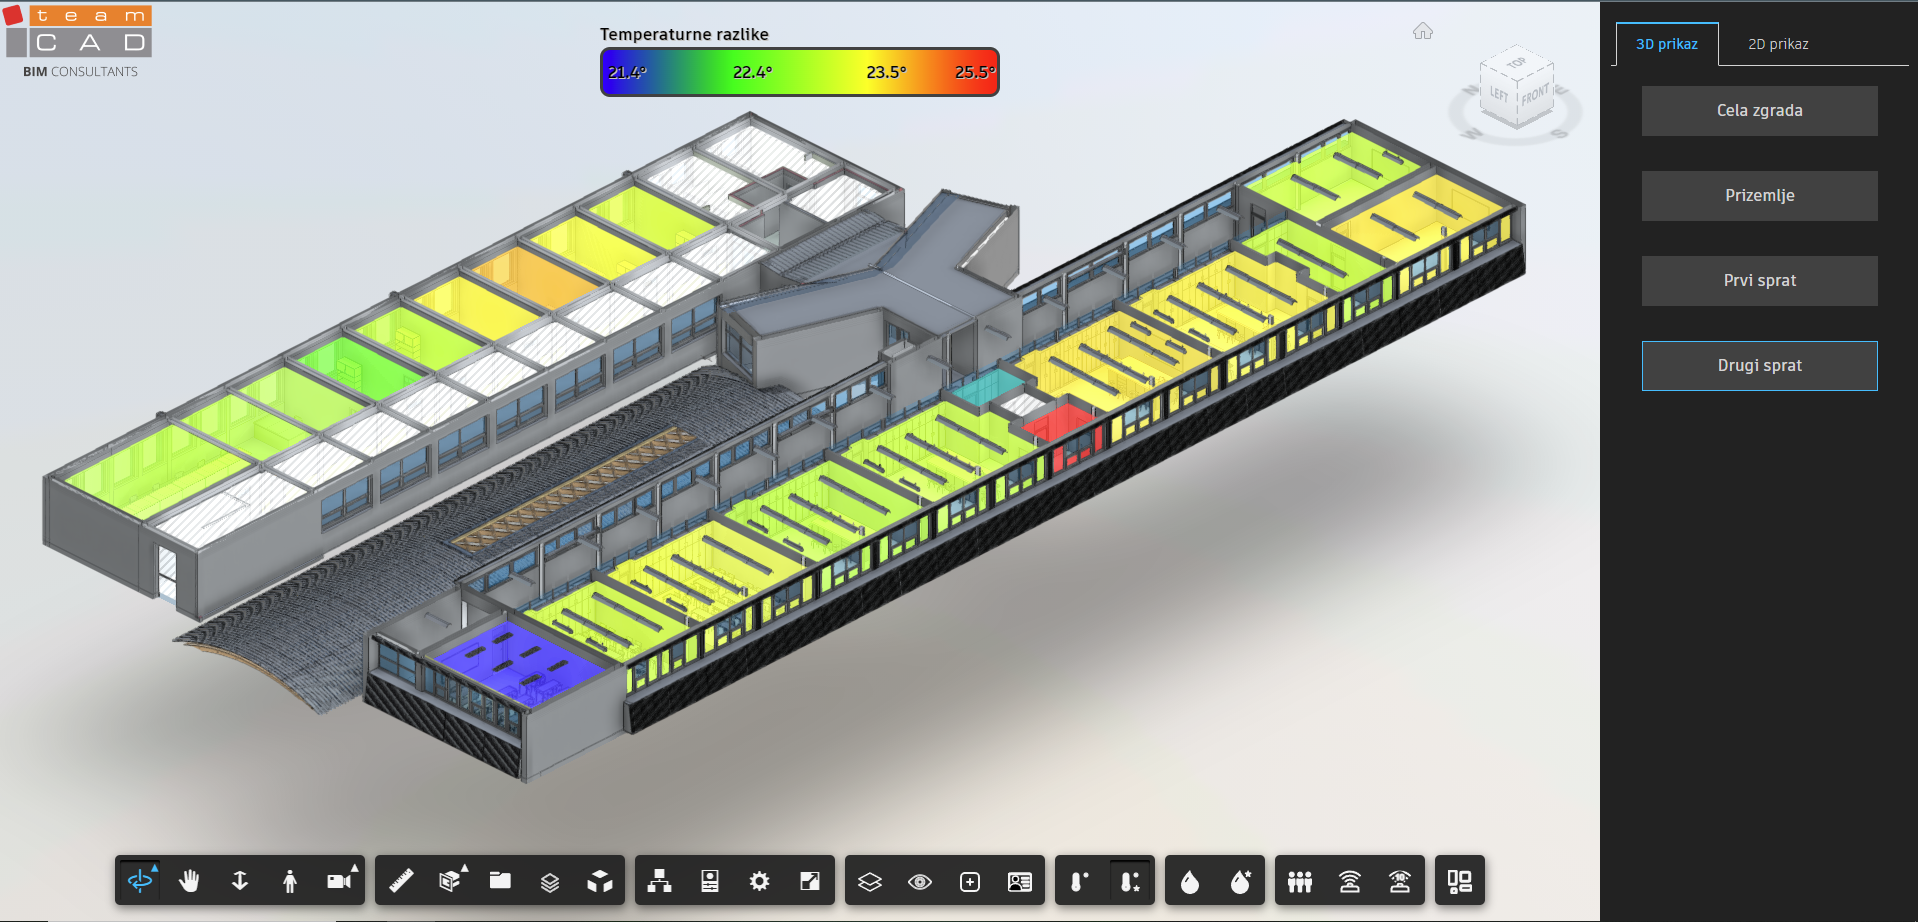
Task: Click the humidity water drop icon
Action: click(1190, 881)
